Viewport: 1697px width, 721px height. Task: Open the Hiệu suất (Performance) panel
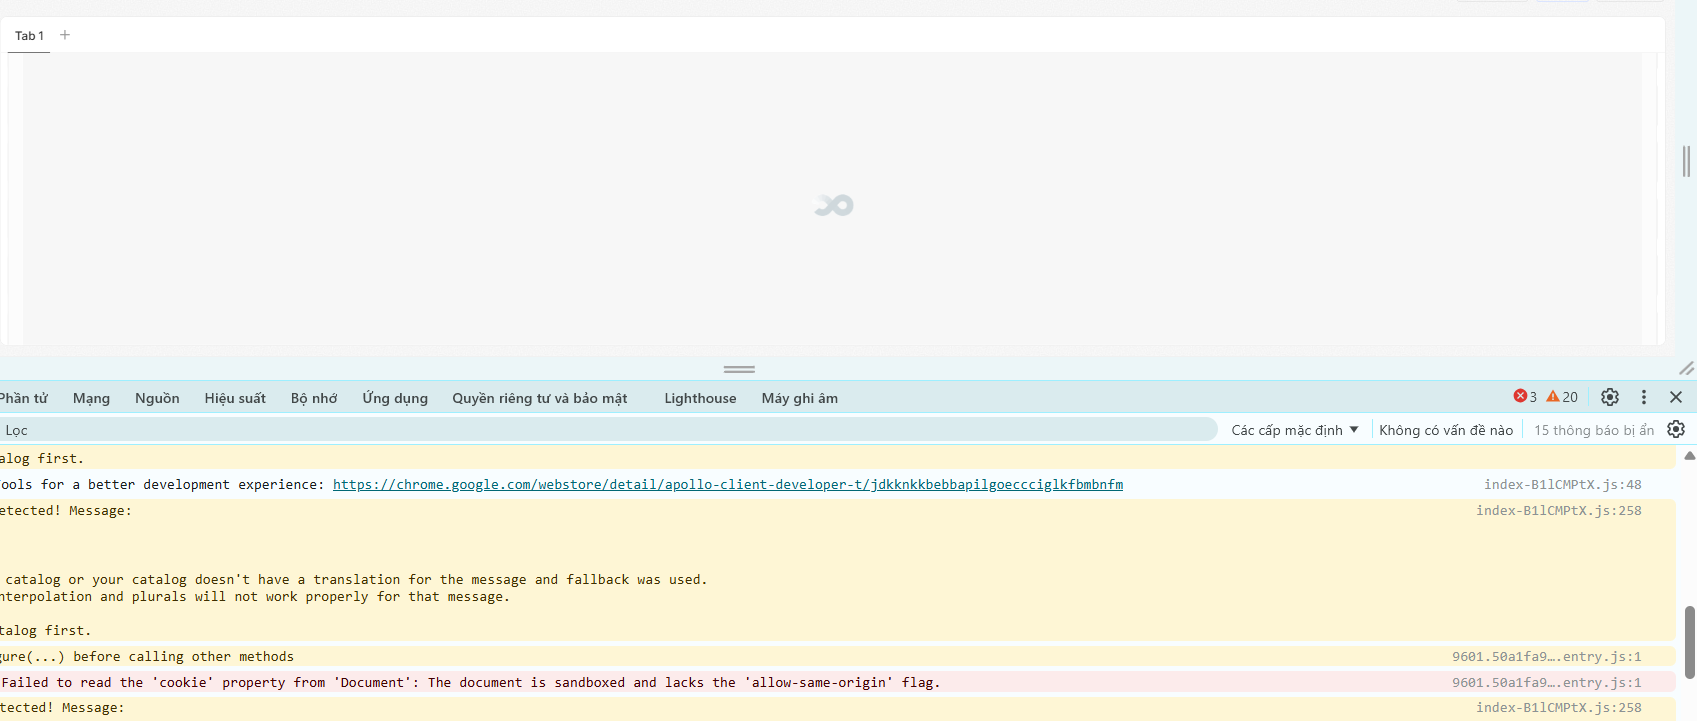(235, 398)
